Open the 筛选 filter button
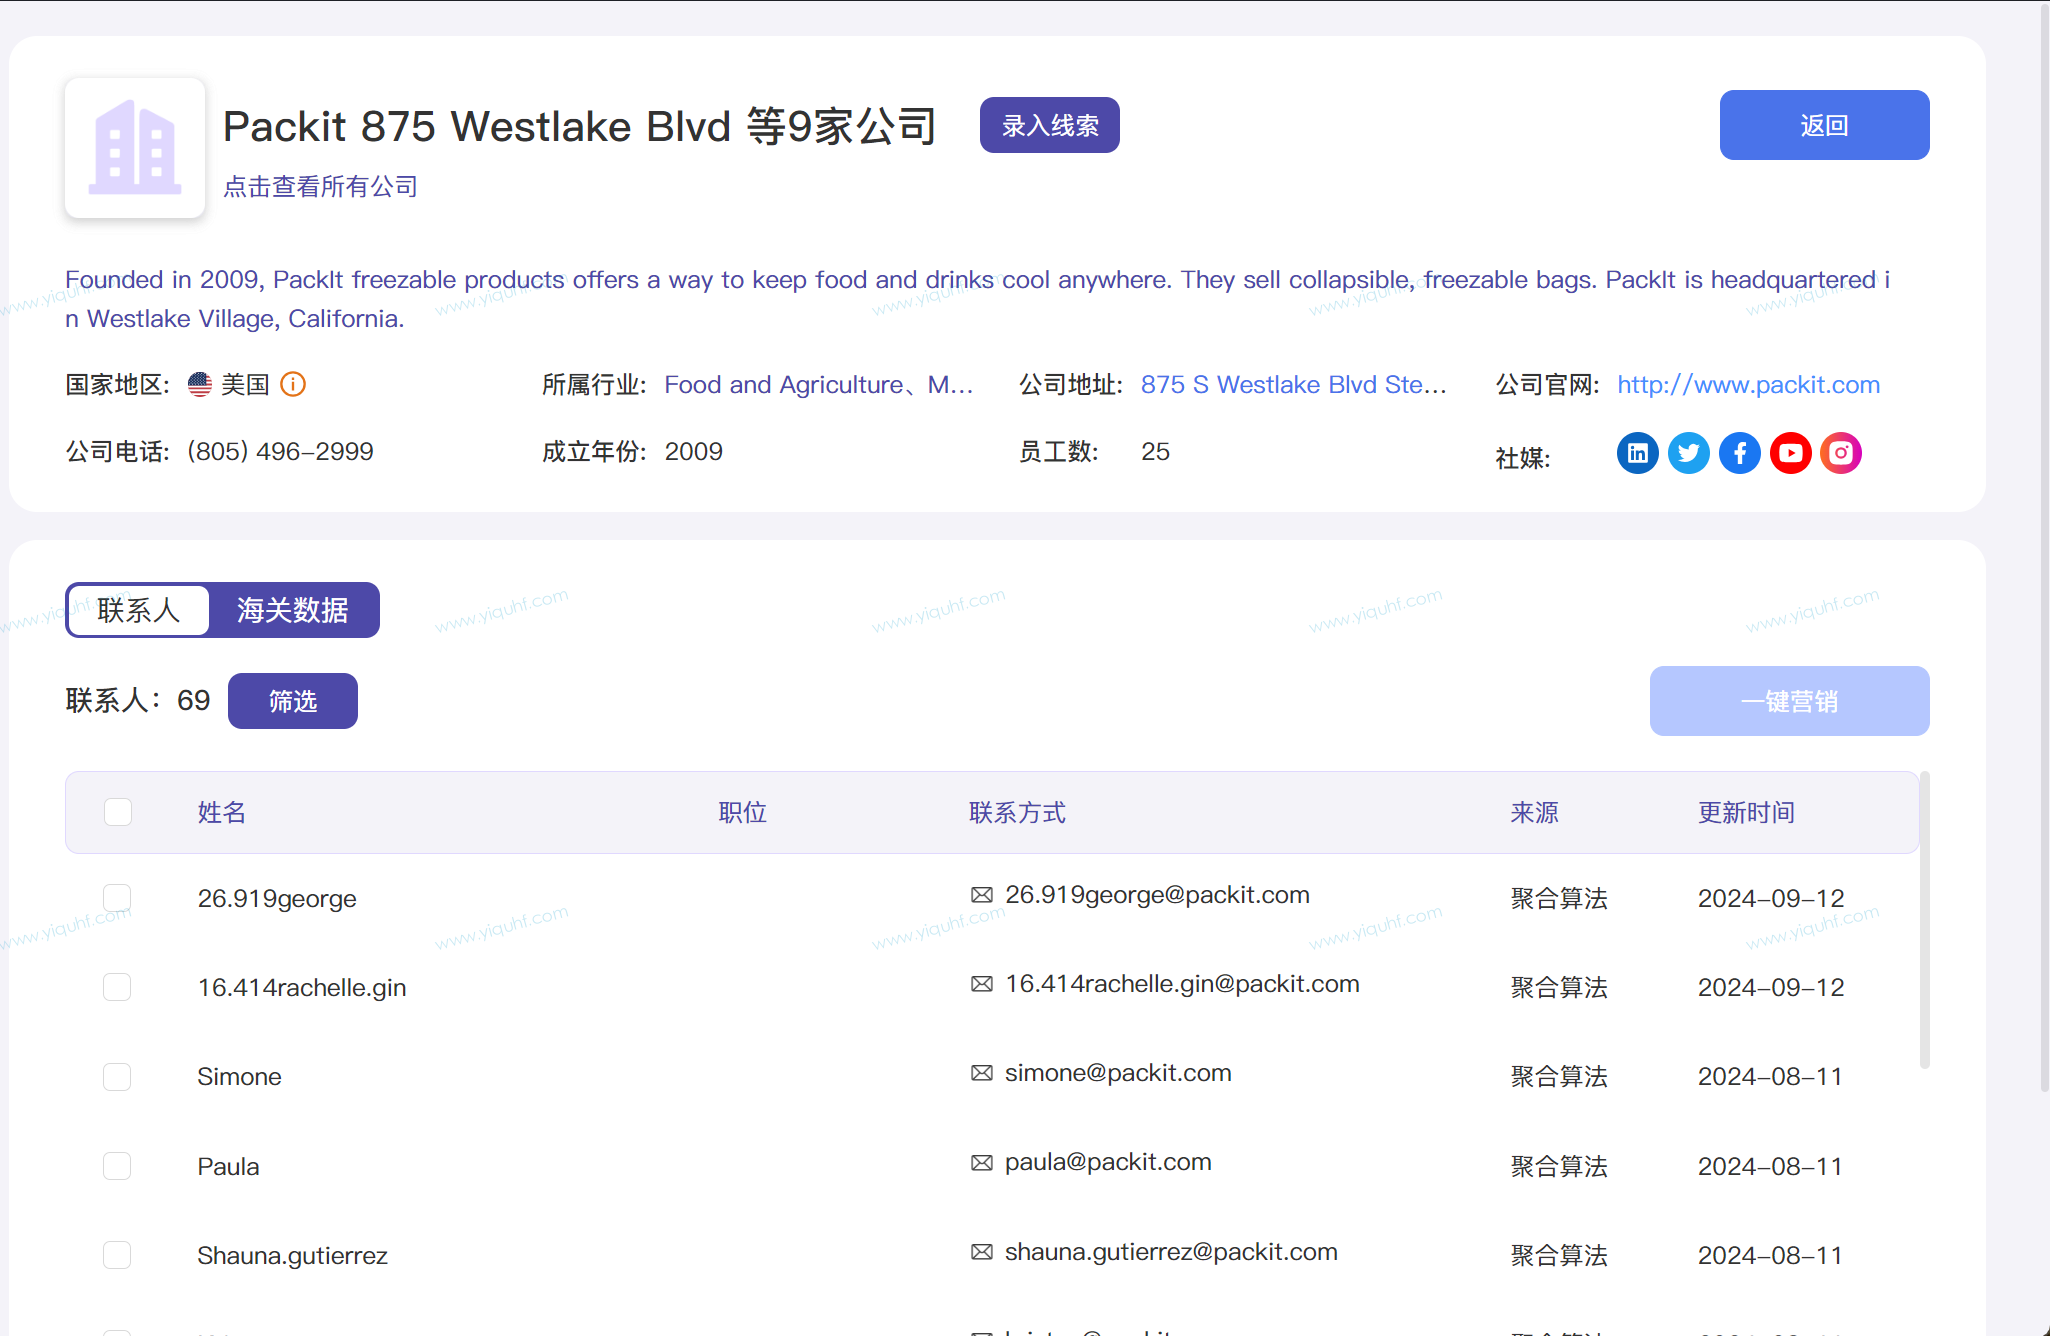Viewport: 2050px width, 1336px height. pos(293,701)
